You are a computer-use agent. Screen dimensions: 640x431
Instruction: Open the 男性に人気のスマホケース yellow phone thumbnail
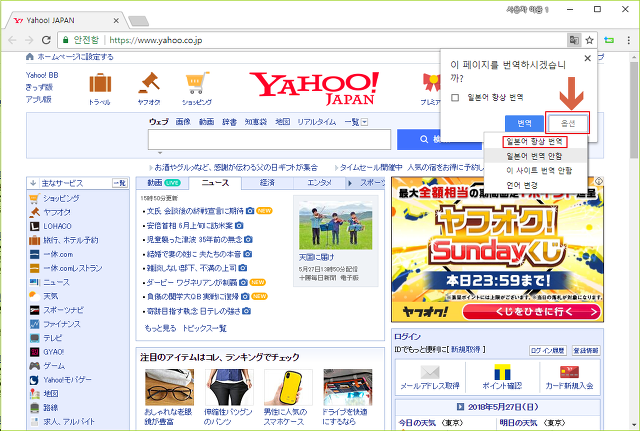(x=288, y=387)
